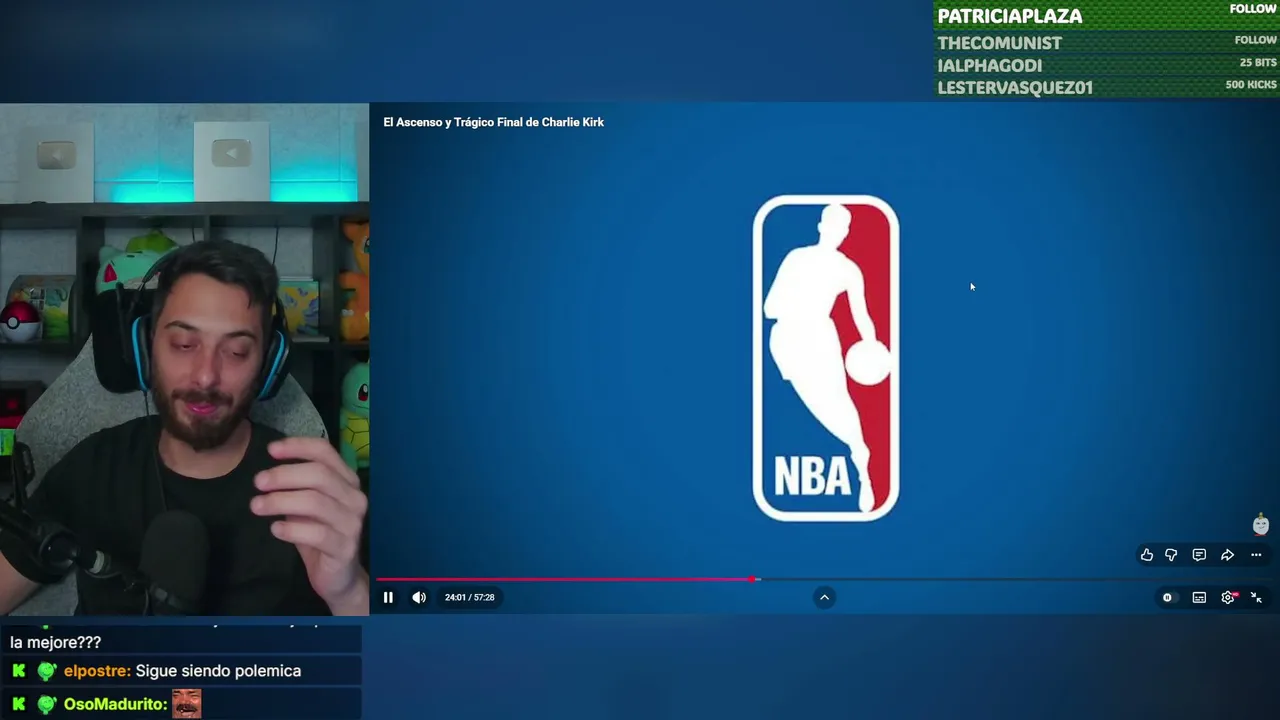
Task: Click chat message 'Sigue siendo polemica'
Action: tap(218, 671)
